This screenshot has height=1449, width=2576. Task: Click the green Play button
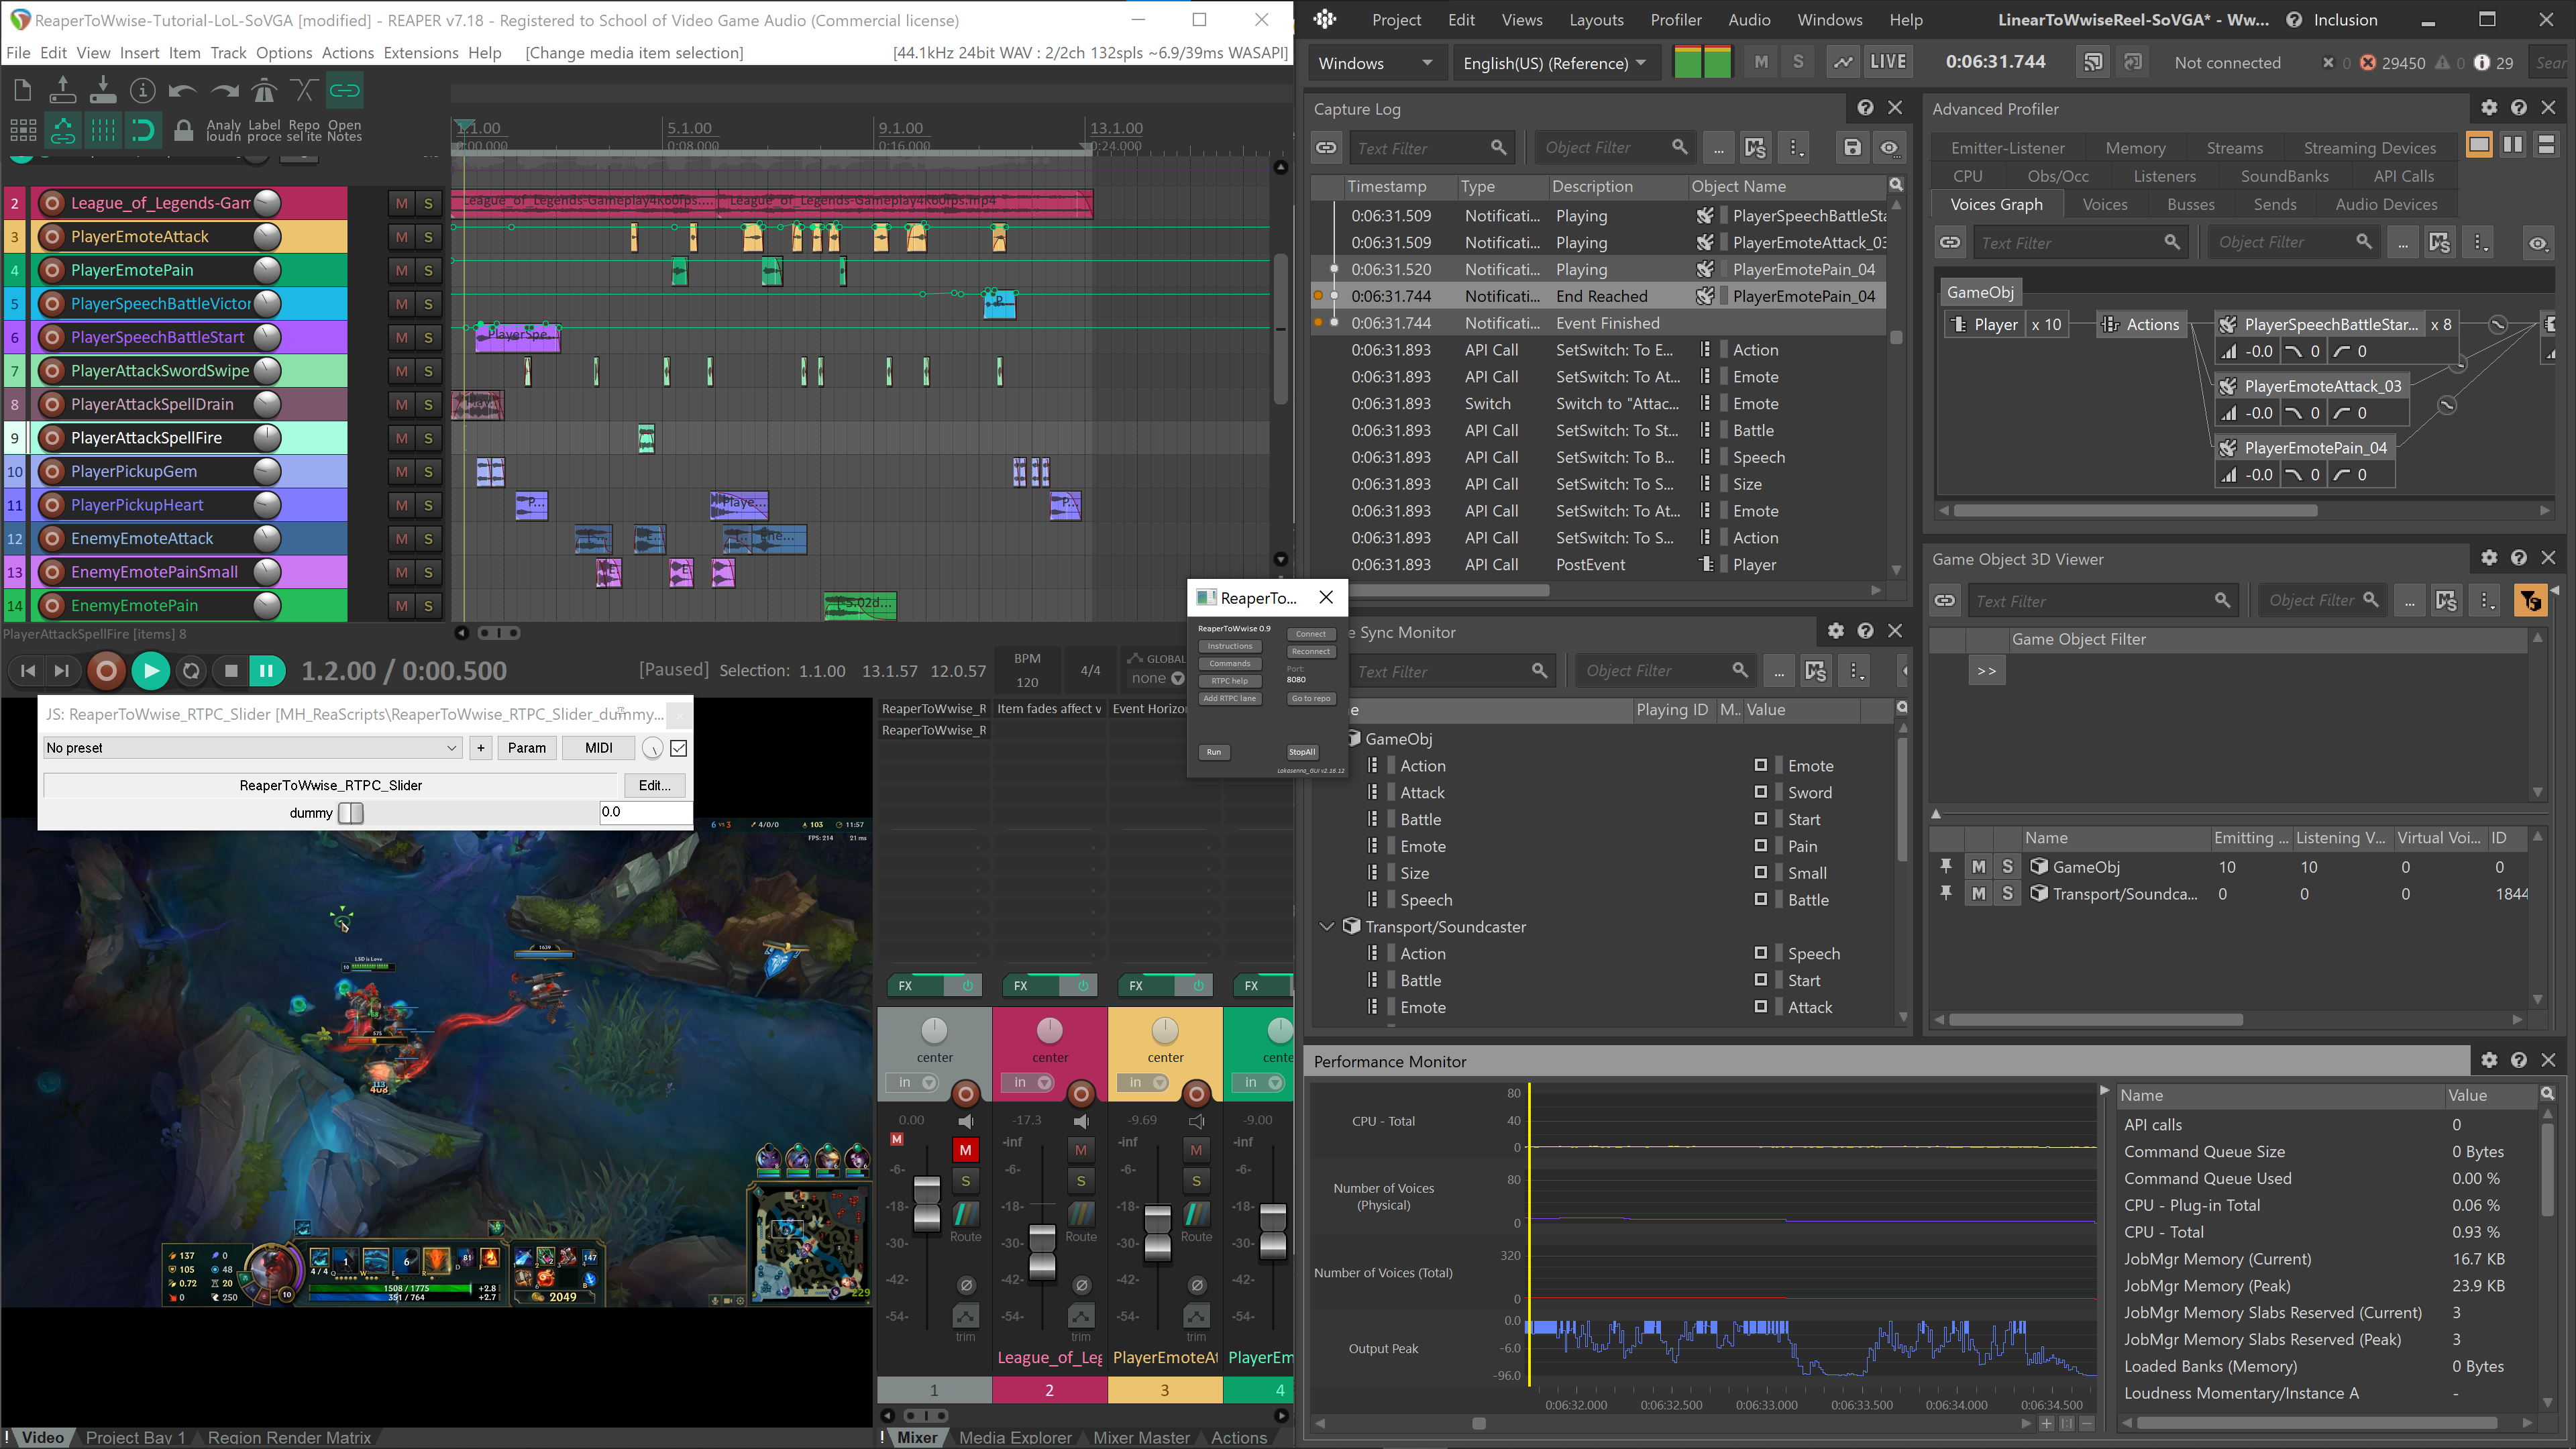[150, 671]
